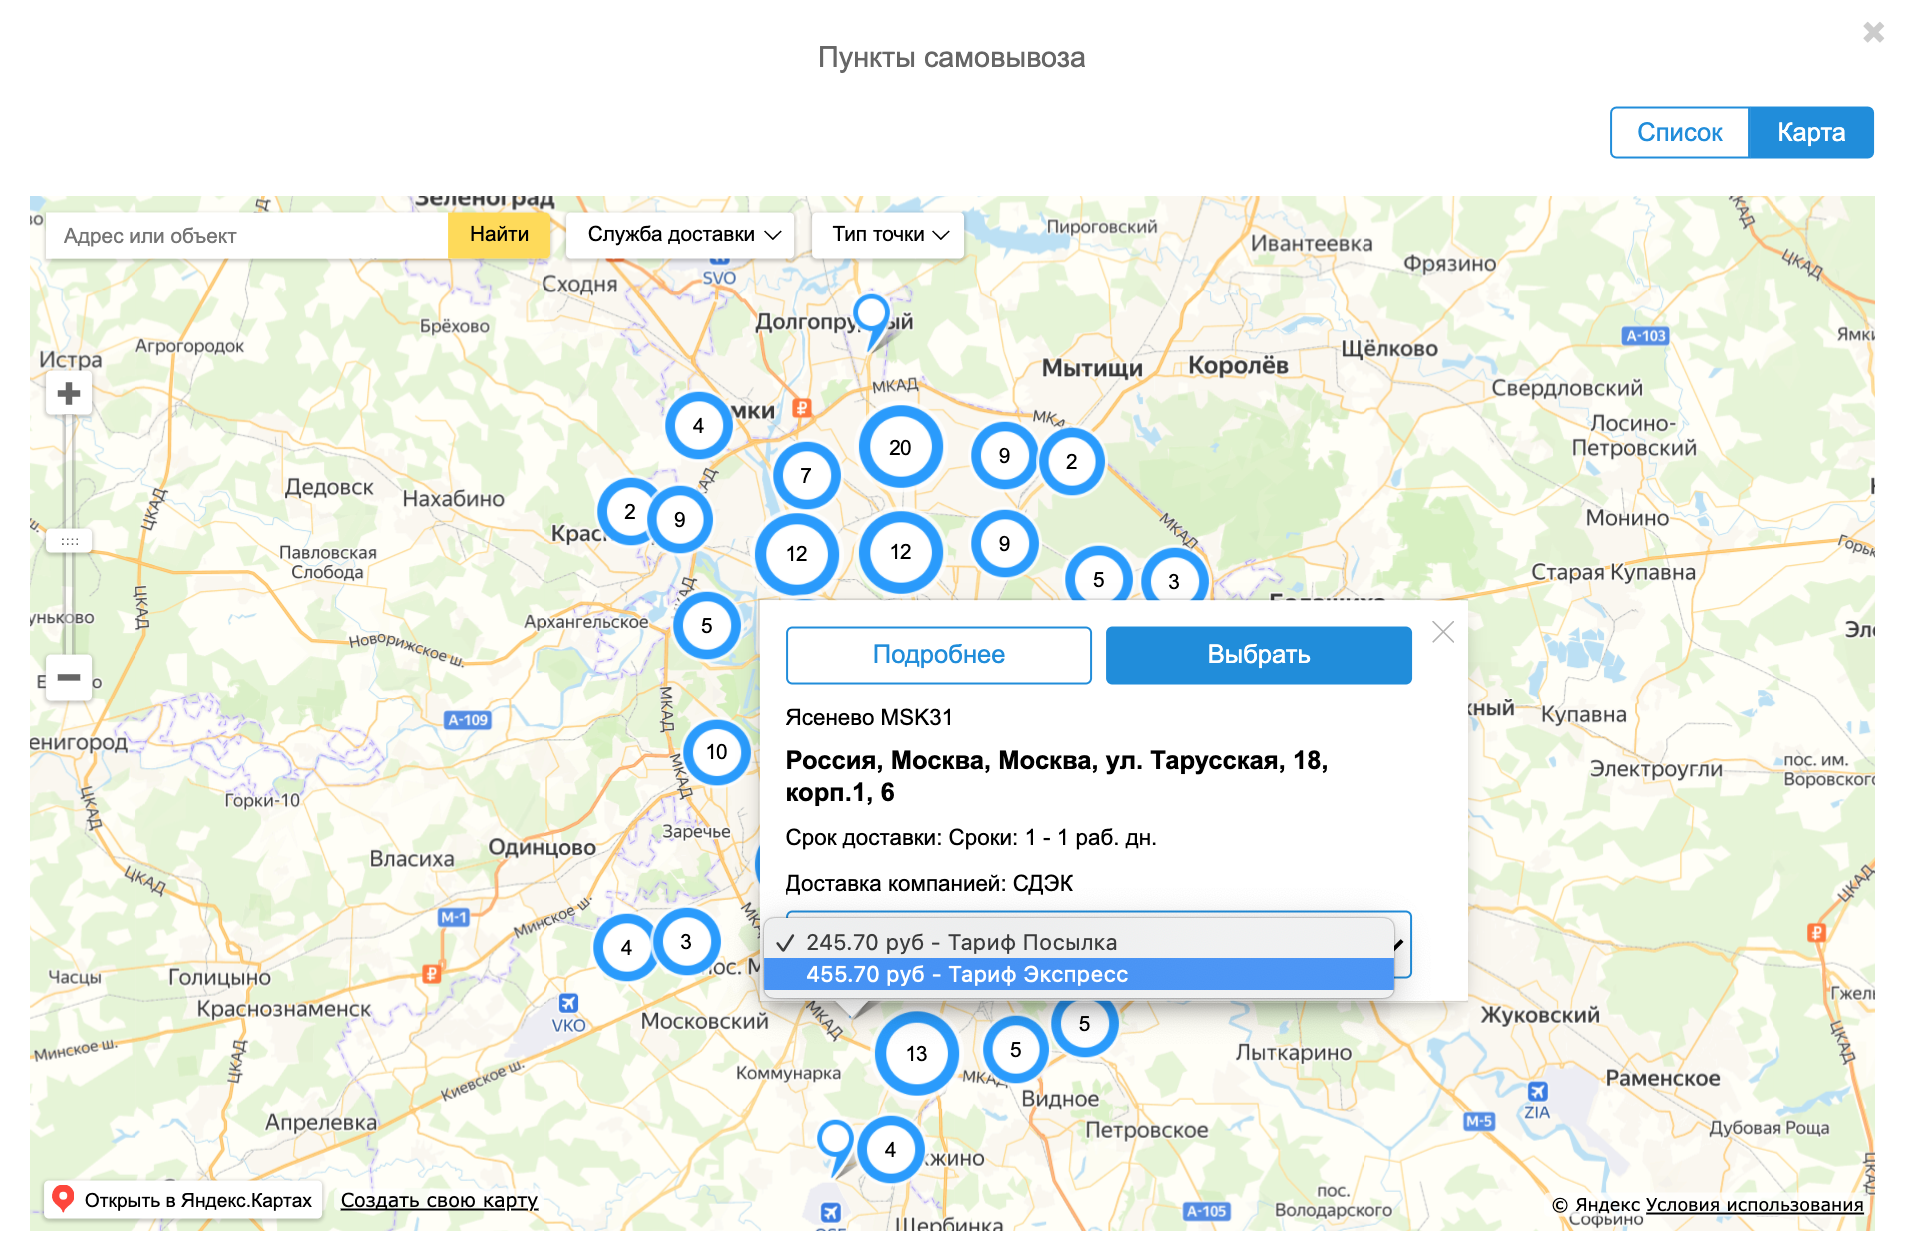Viewport: 1906px width, 1258px height.
Task: Open the cluster marker showing 10 points
Action: 716,753
